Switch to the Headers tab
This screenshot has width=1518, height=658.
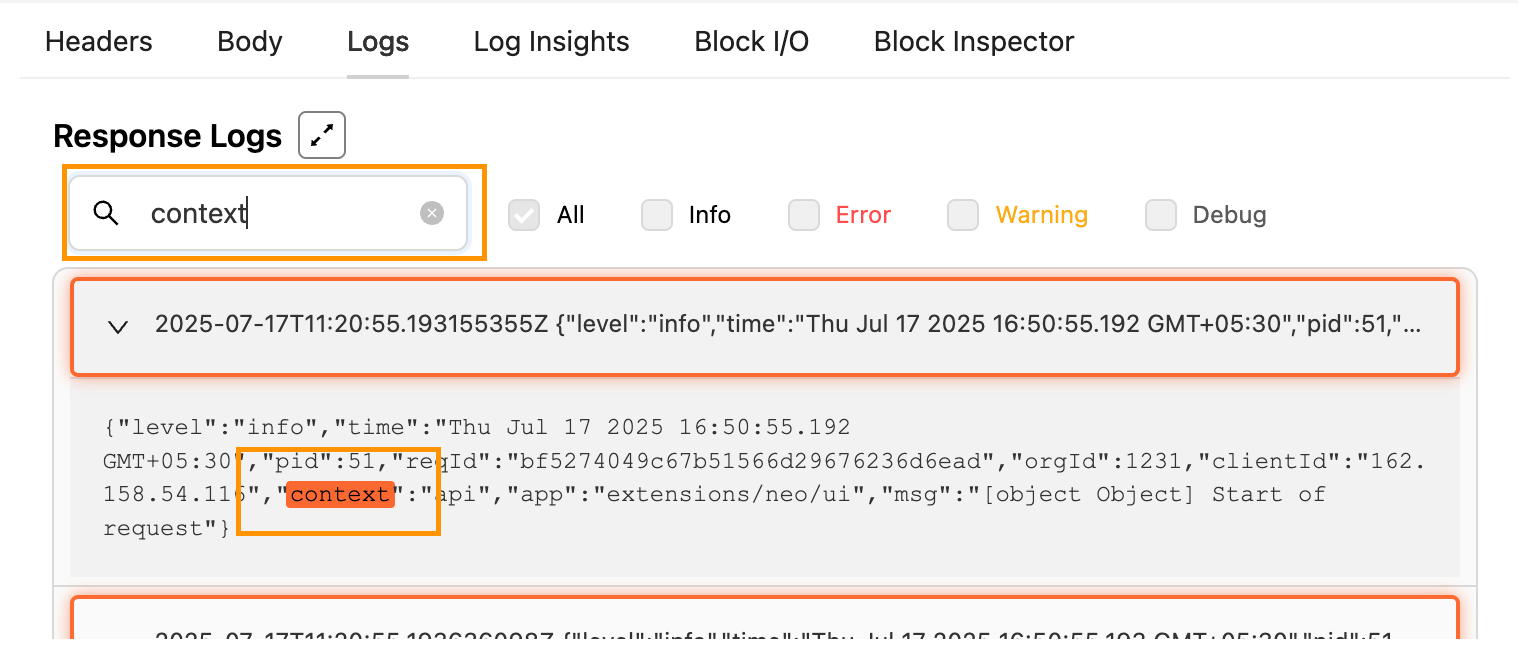click(x=99, y=42)
